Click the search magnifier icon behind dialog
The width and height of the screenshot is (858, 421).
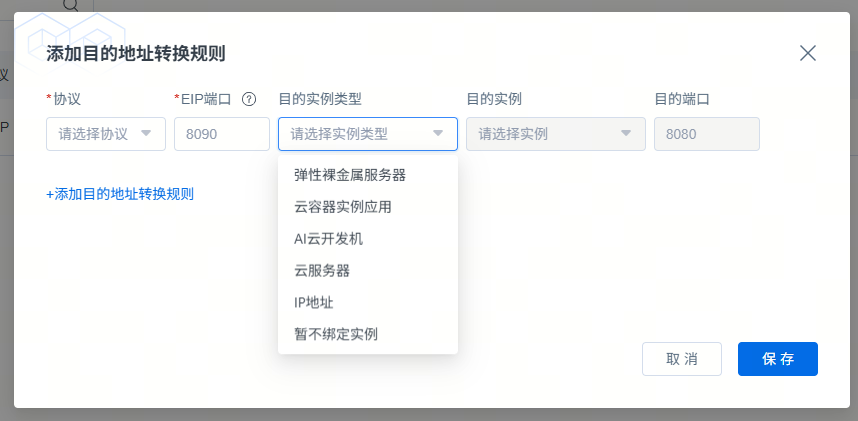[x=70, y=5]
